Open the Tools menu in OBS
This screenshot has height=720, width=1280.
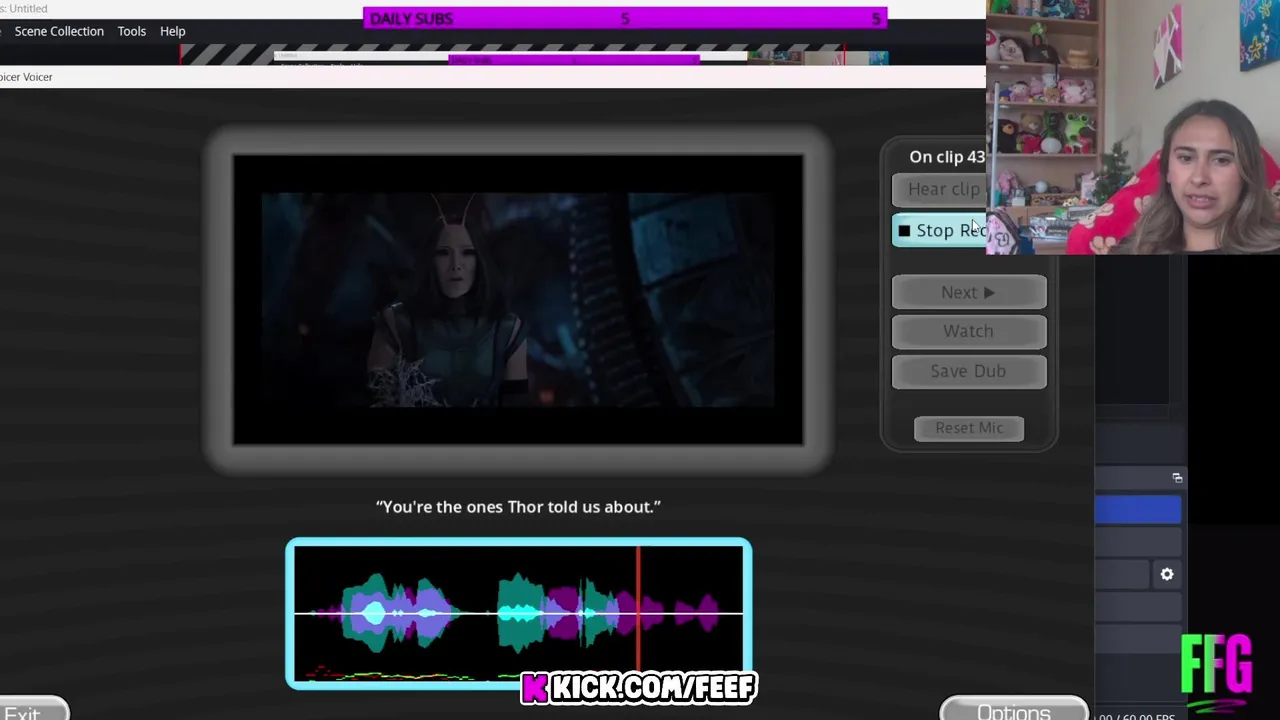[132, 31]
